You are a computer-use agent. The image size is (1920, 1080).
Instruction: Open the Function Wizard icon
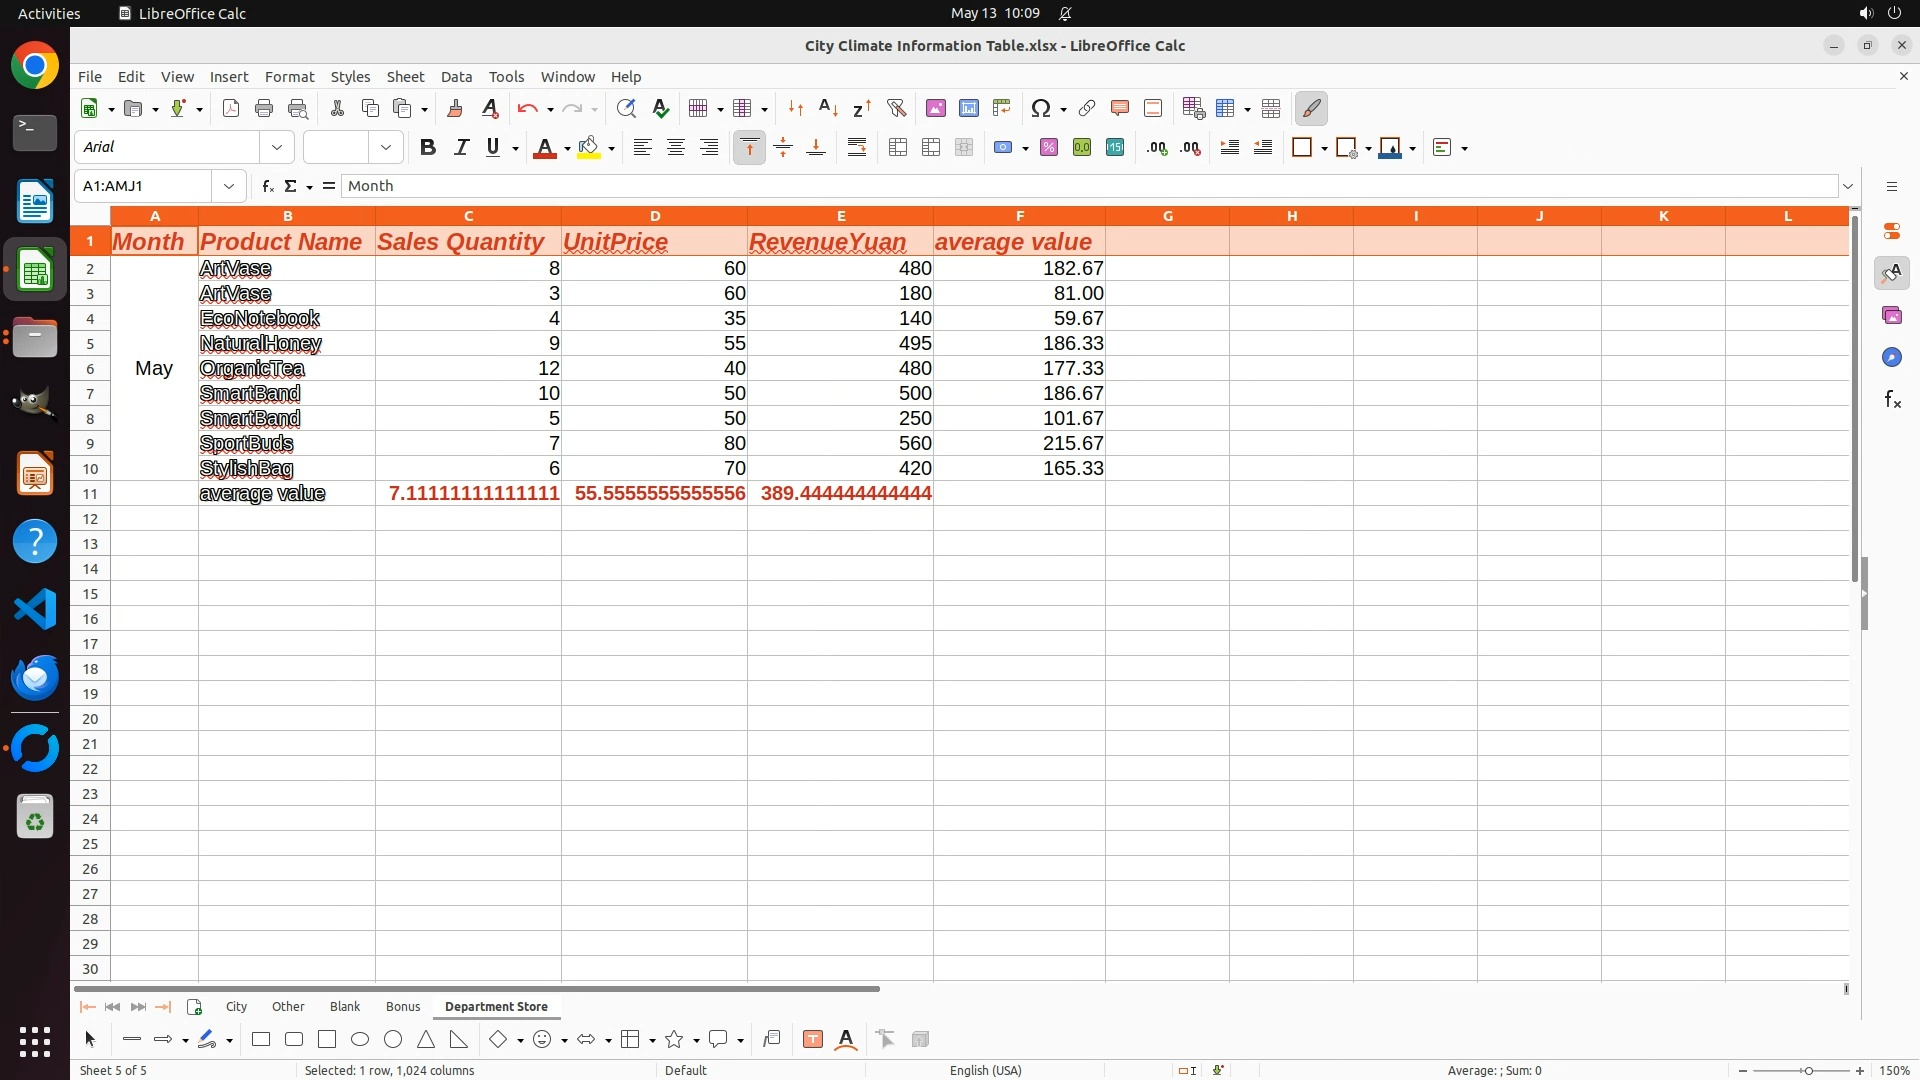point(267,186)
